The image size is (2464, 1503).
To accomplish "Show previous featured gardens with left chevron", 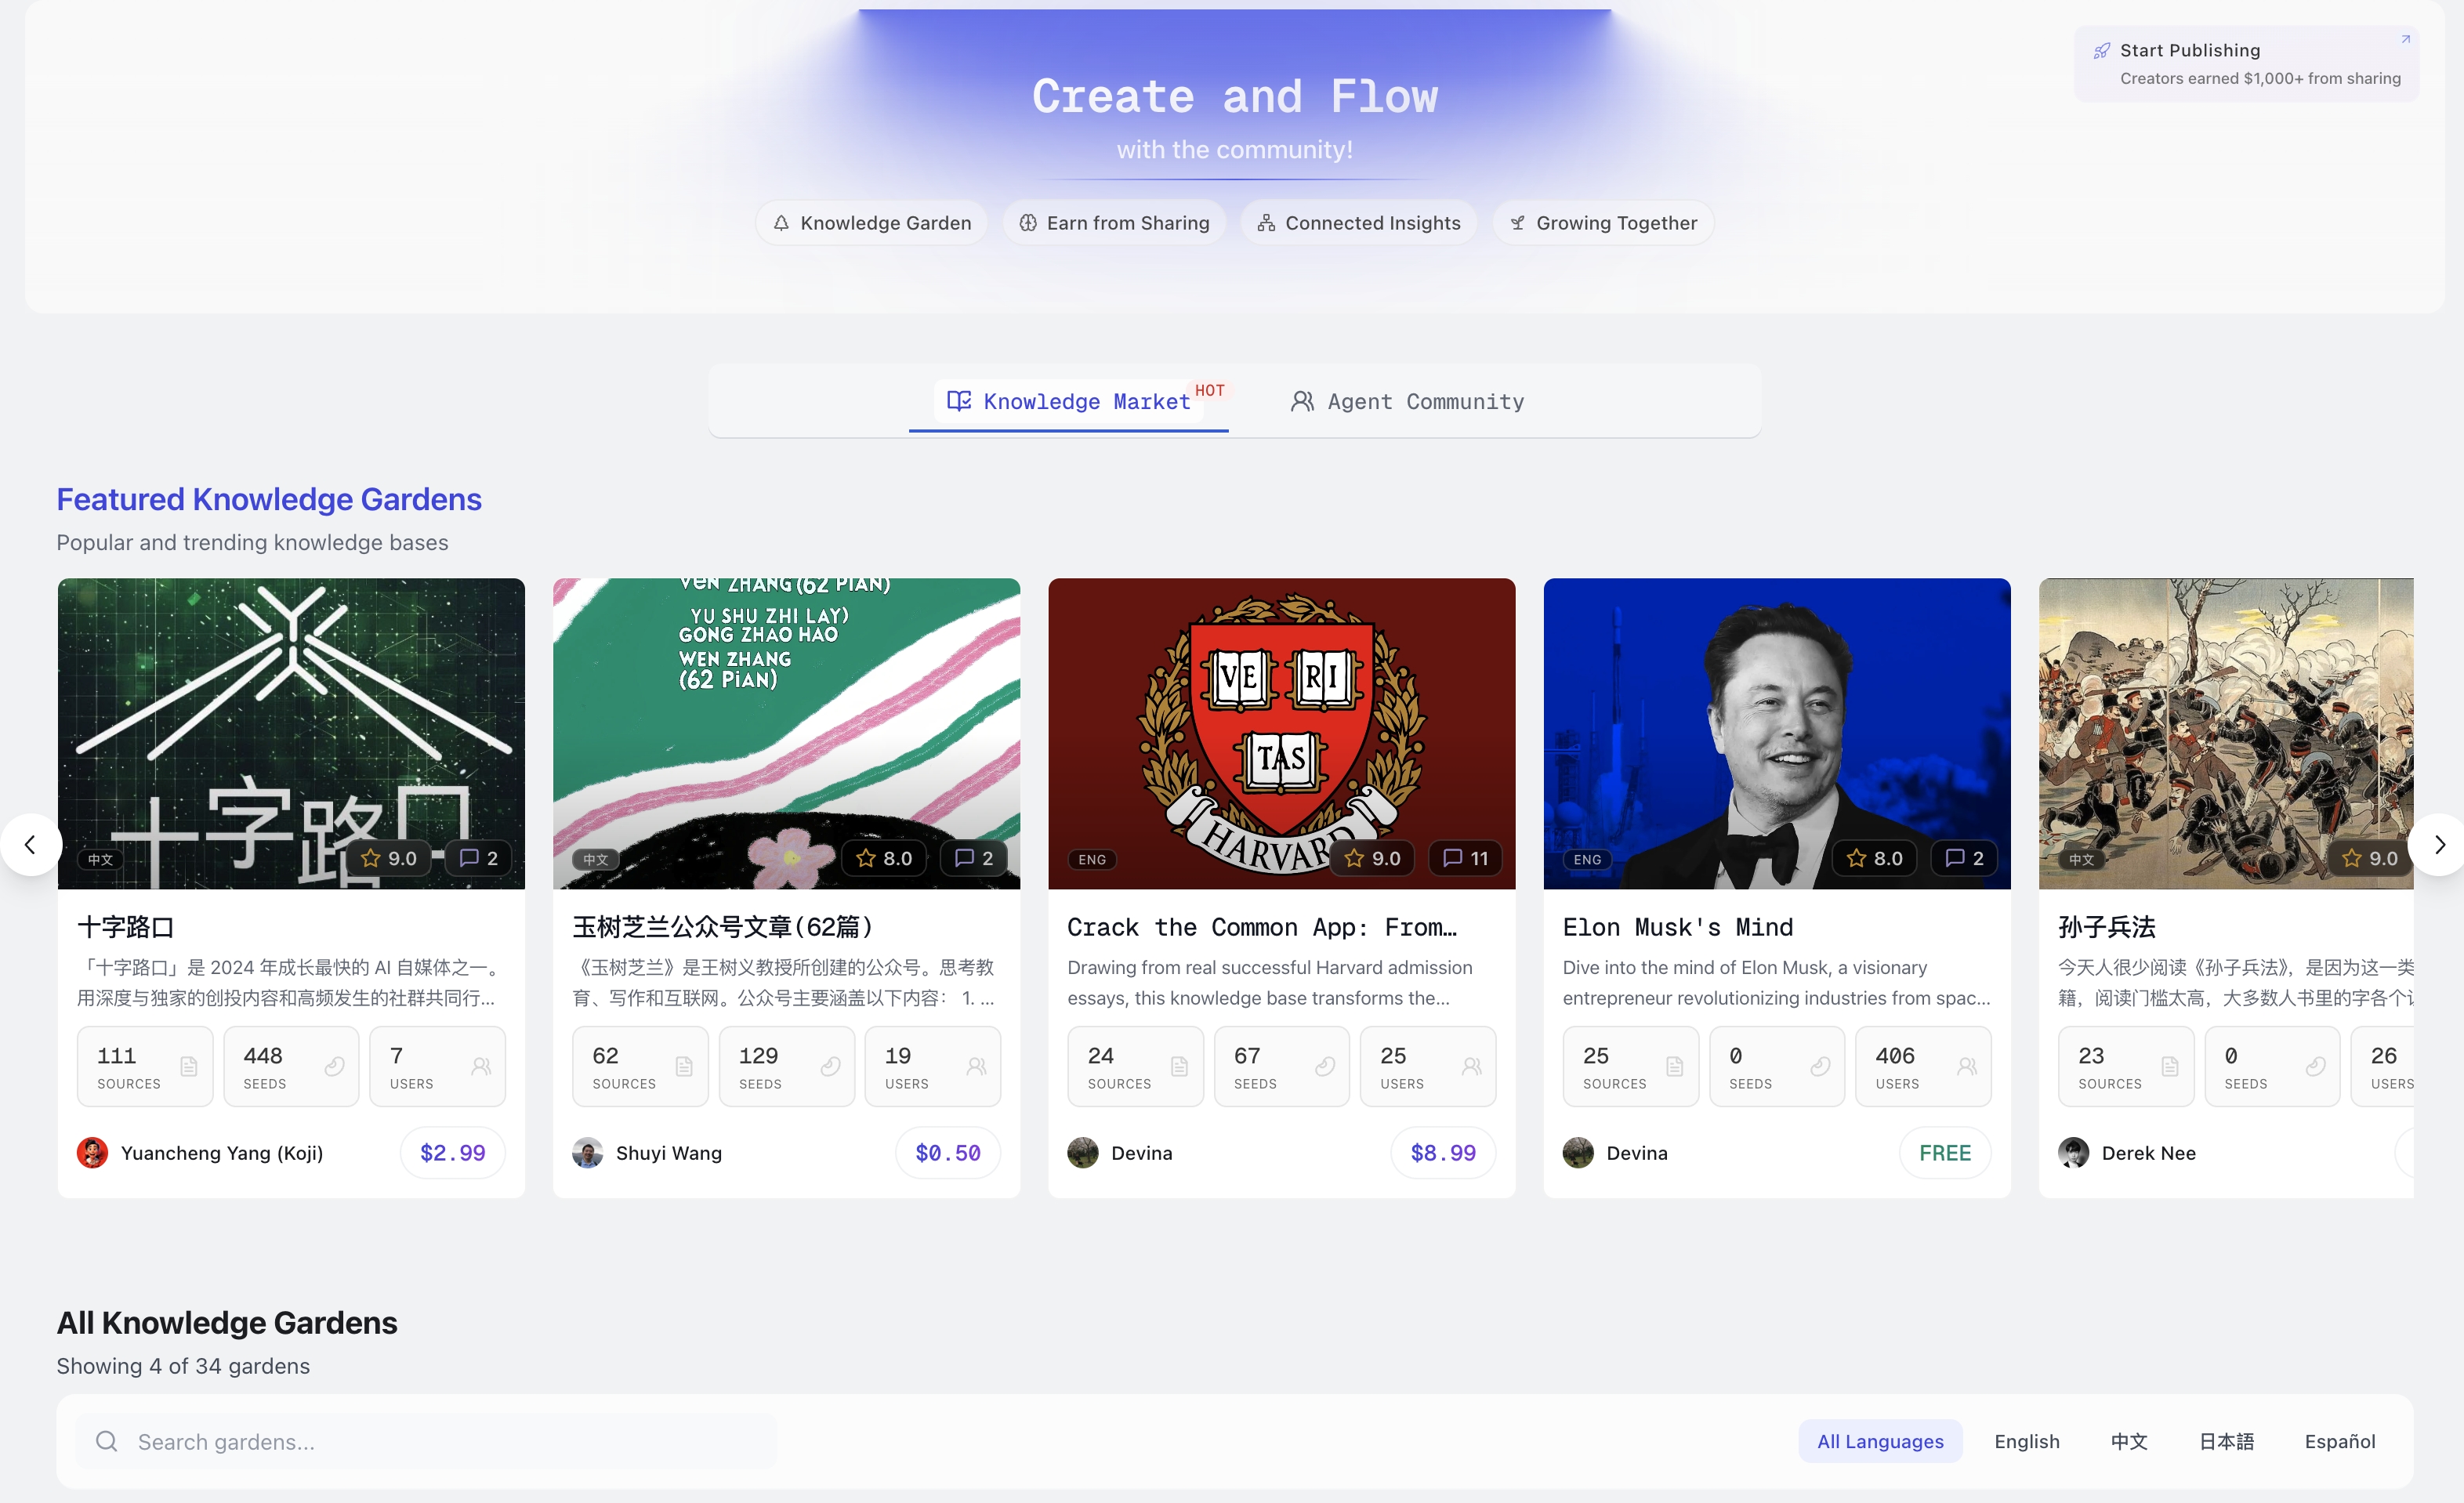I will (x=30, y=845).
